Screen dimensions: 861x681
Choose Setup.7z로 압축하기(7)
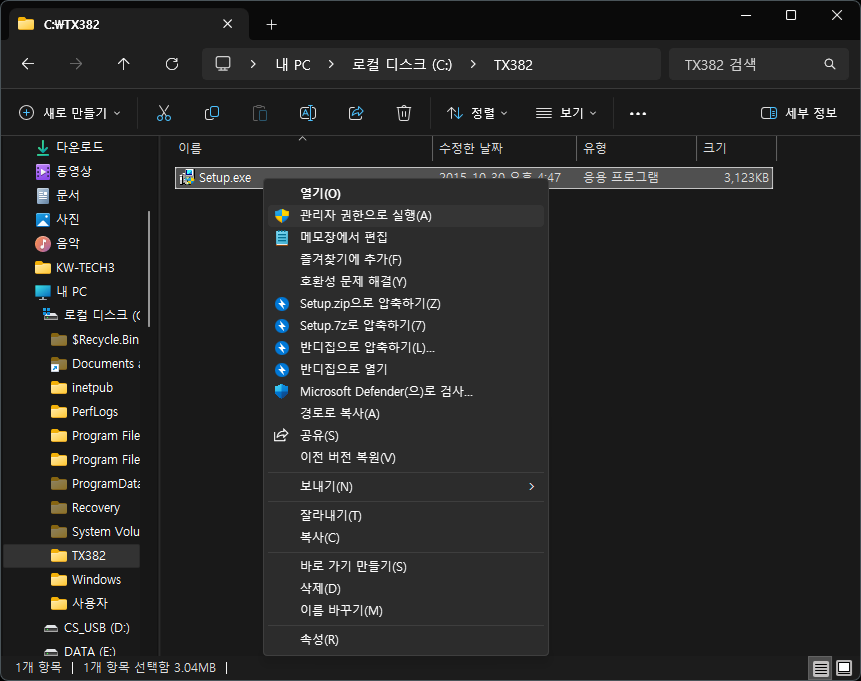tap(406, 326)
